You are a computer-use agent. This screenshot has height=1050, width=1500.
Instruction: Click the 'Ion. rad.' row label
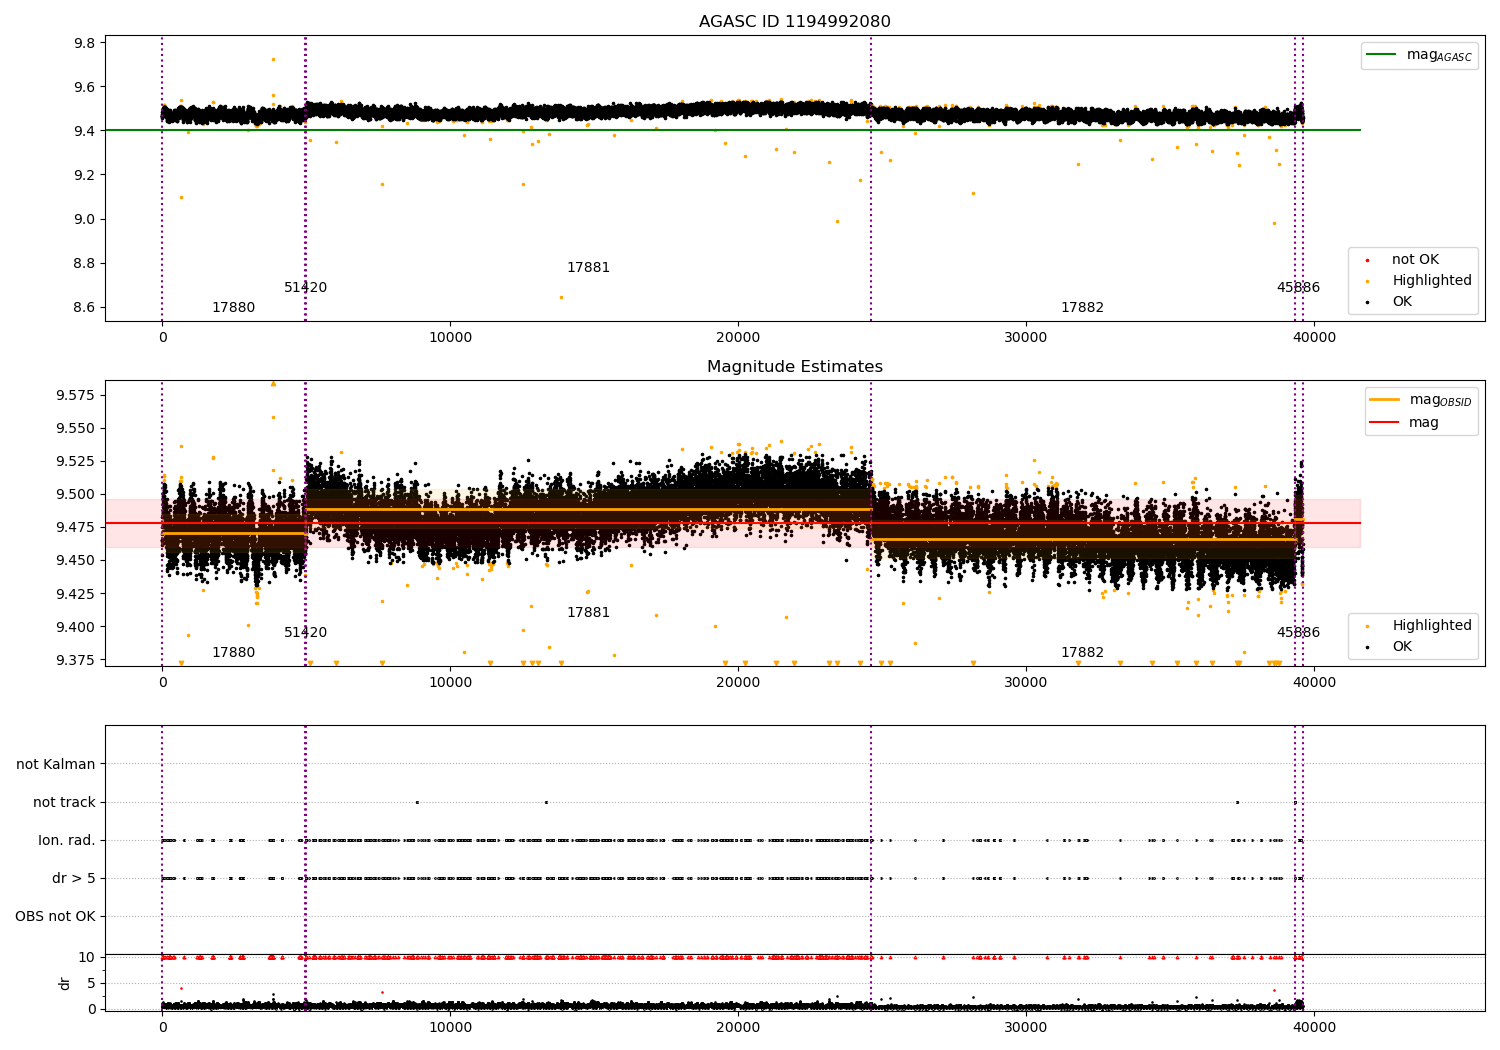click(x=67, y=840)
